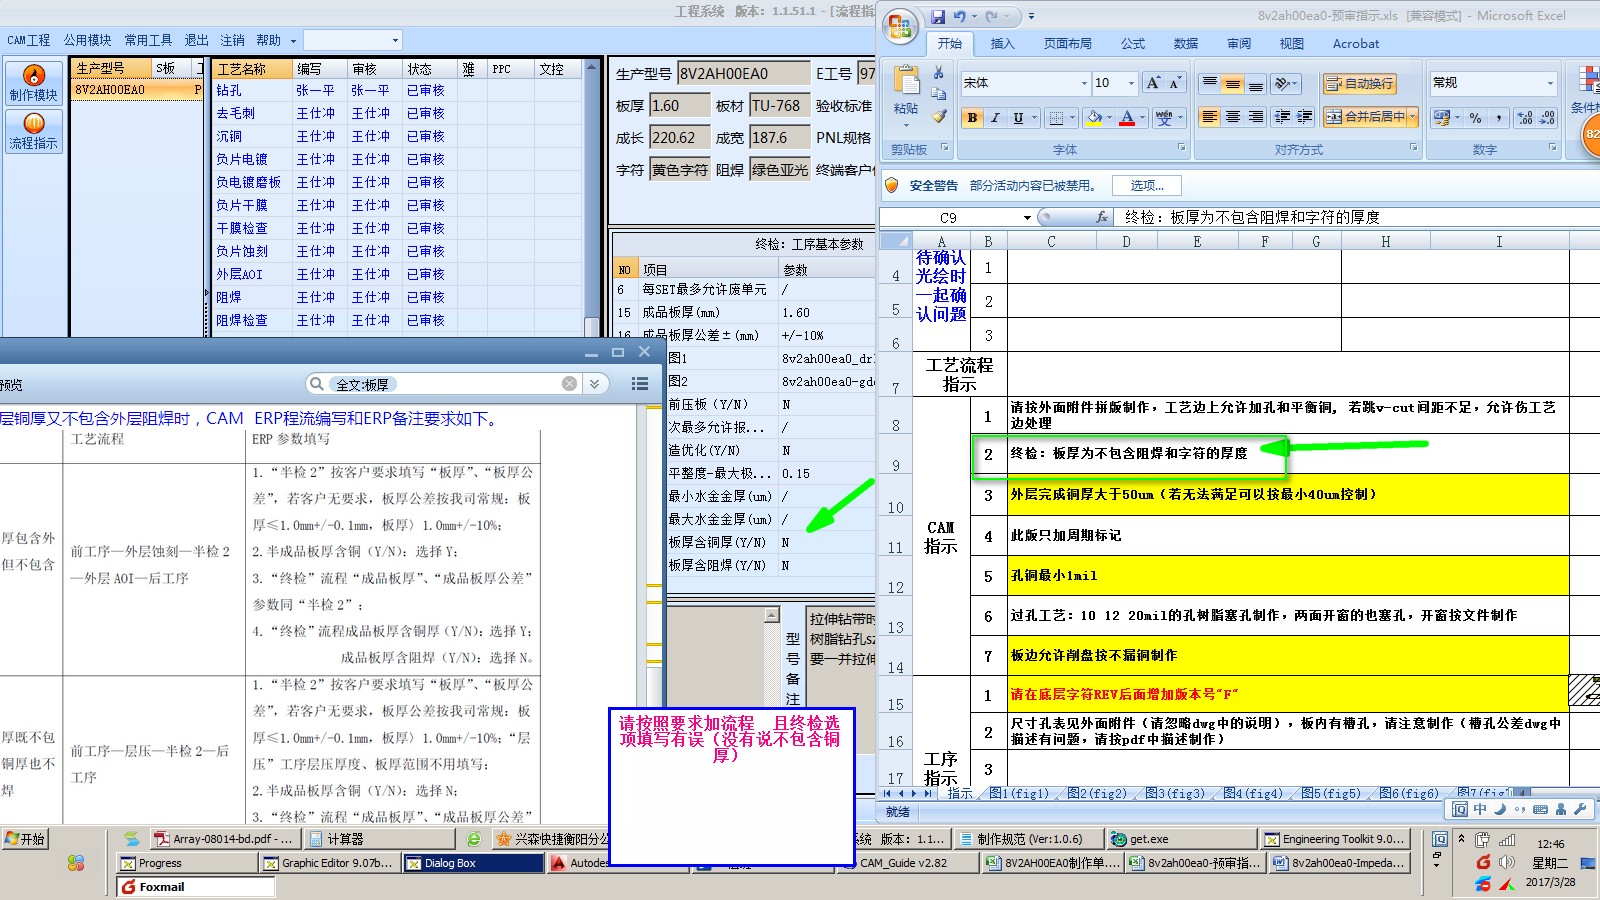Click the cell borders icon
This screenshot has height=900, width=1600.
tap(1056, 118)
